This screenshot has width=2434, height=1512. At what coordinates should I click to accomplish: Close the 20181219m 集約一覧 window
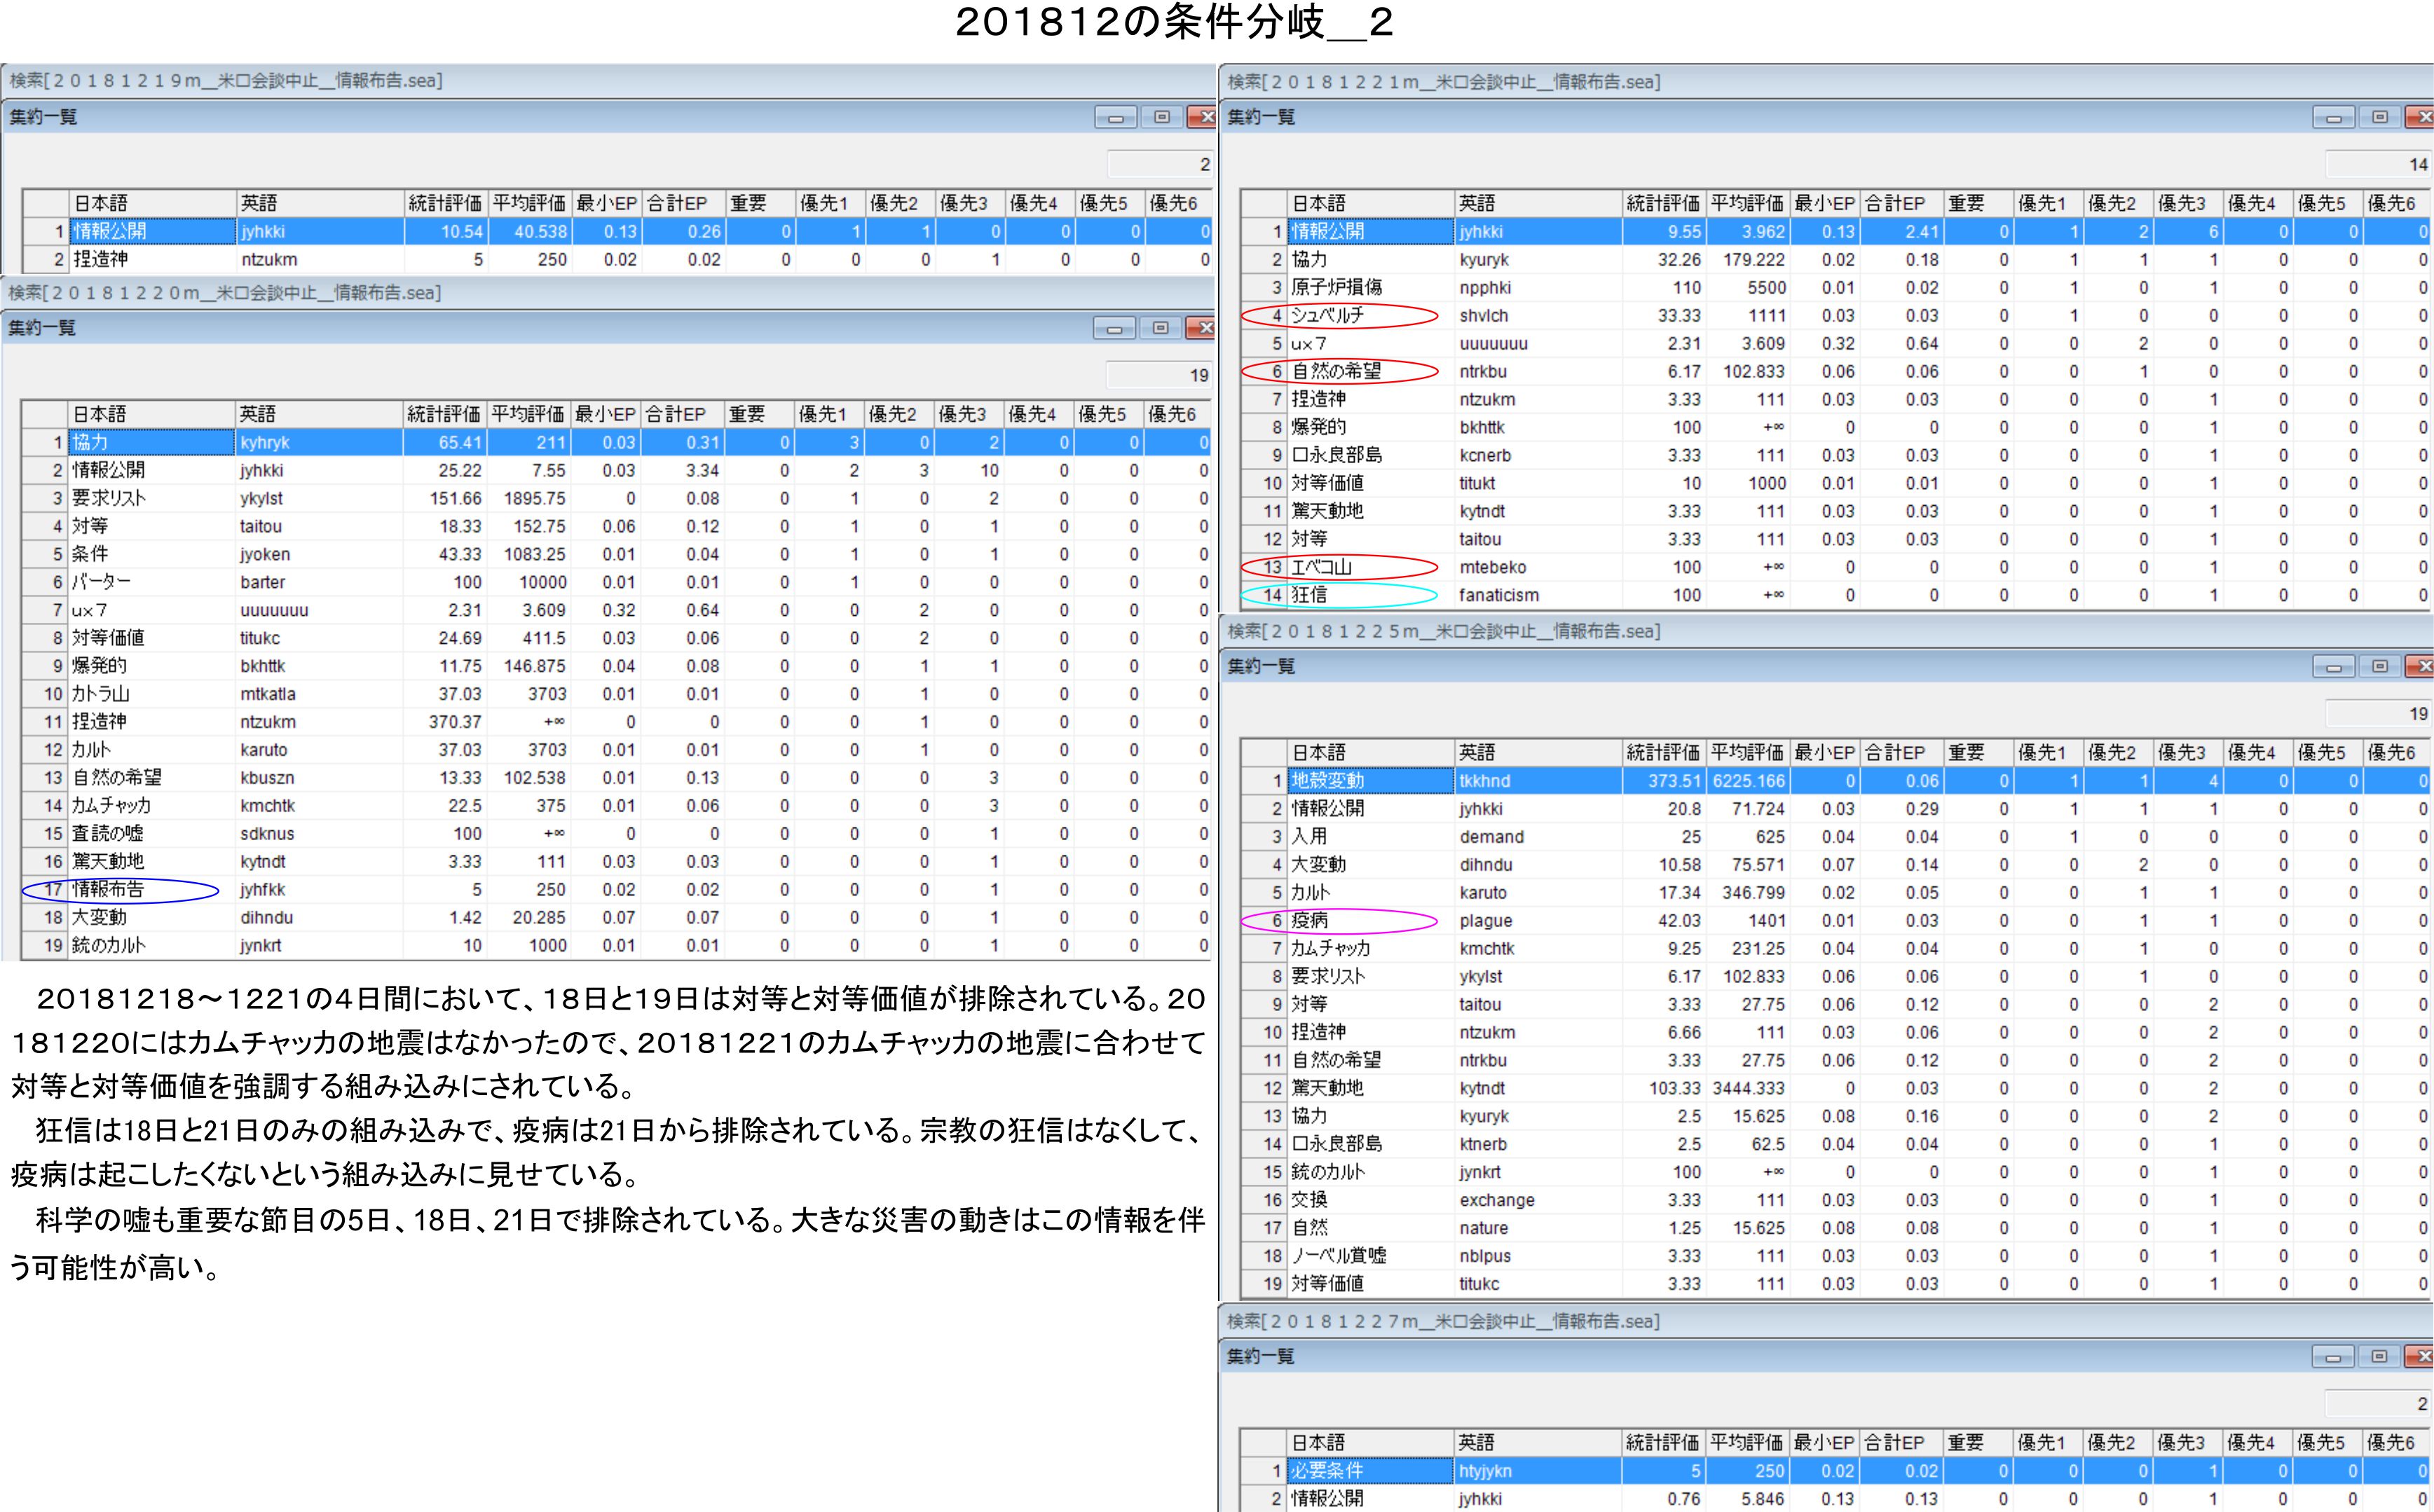(1202, 118)
